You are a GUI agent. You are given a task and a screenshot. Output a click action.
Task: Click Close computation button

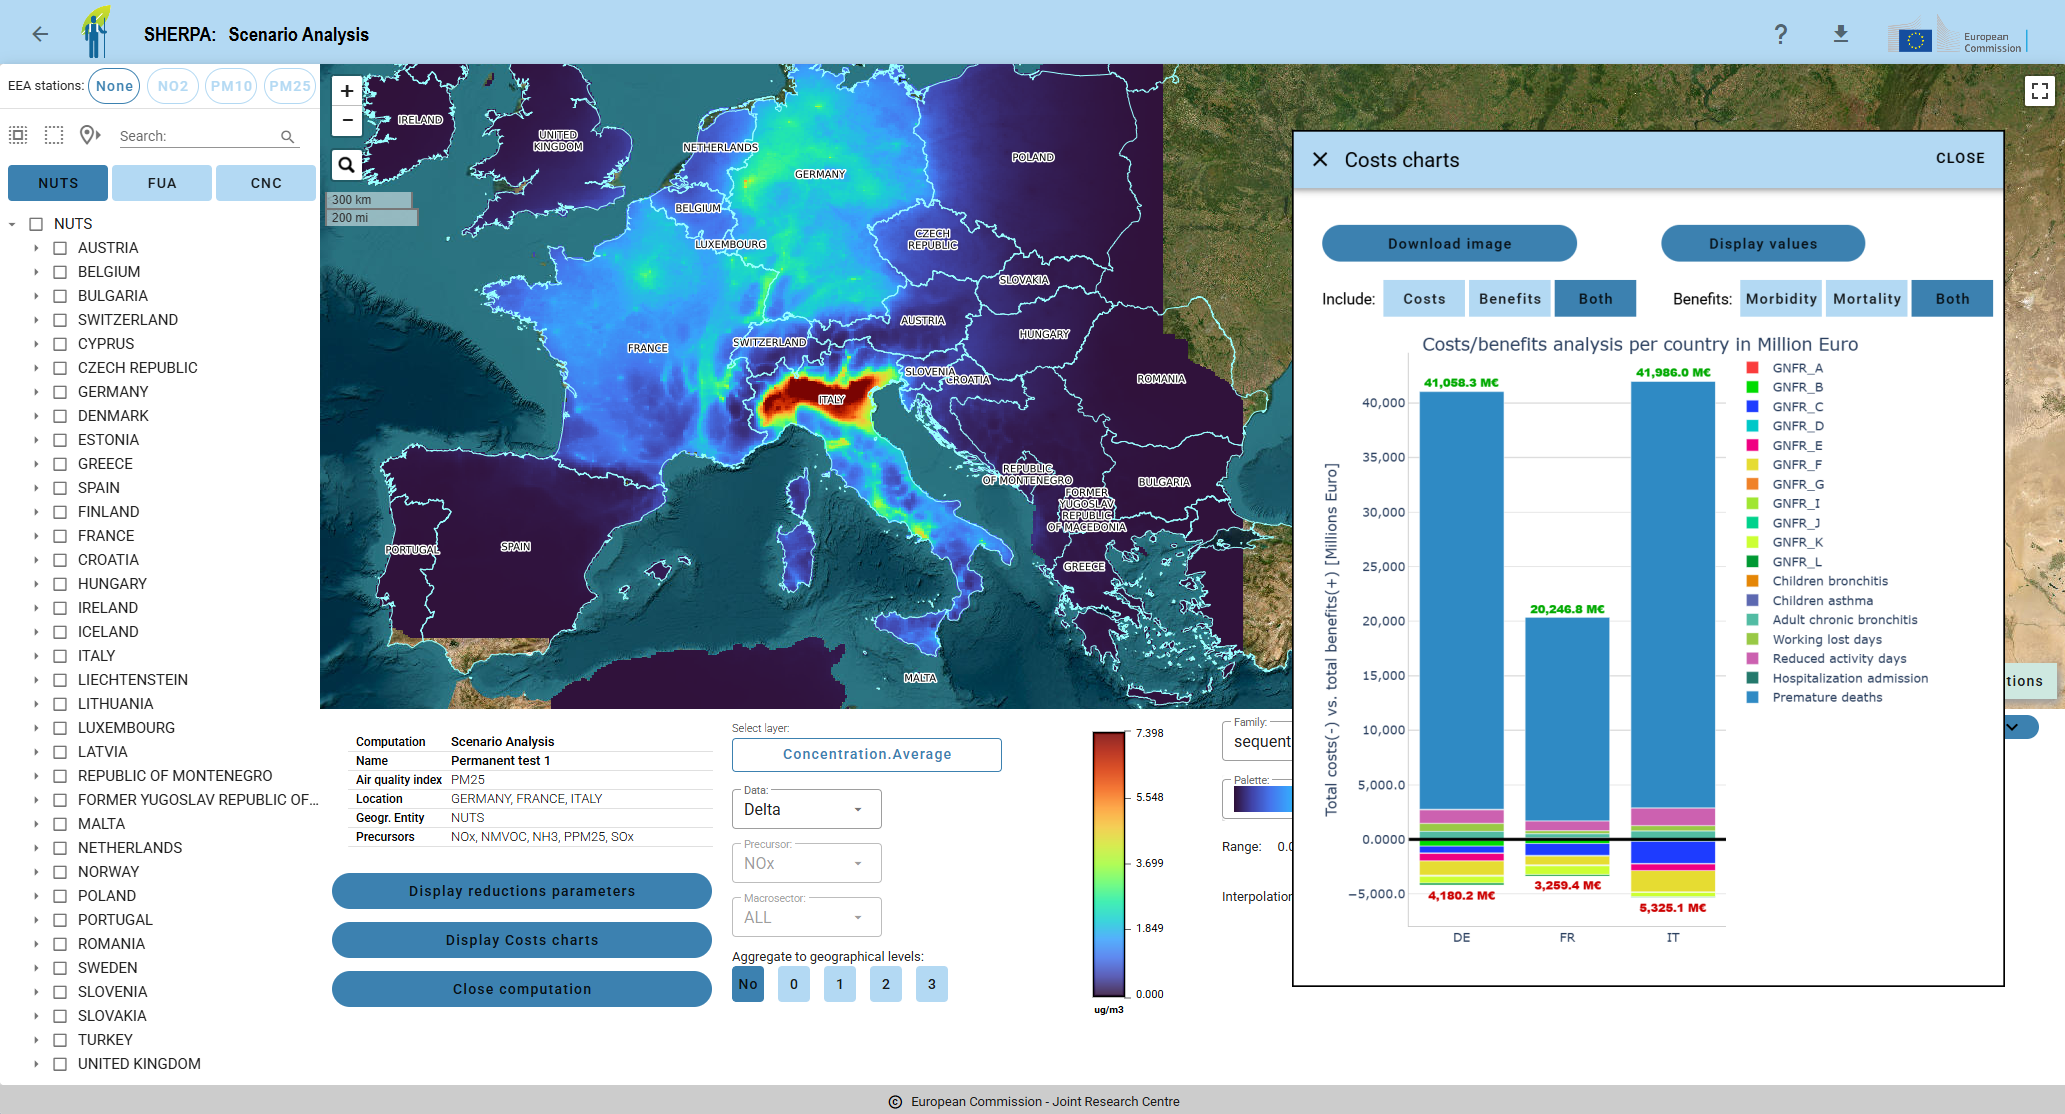click(522, 989)
